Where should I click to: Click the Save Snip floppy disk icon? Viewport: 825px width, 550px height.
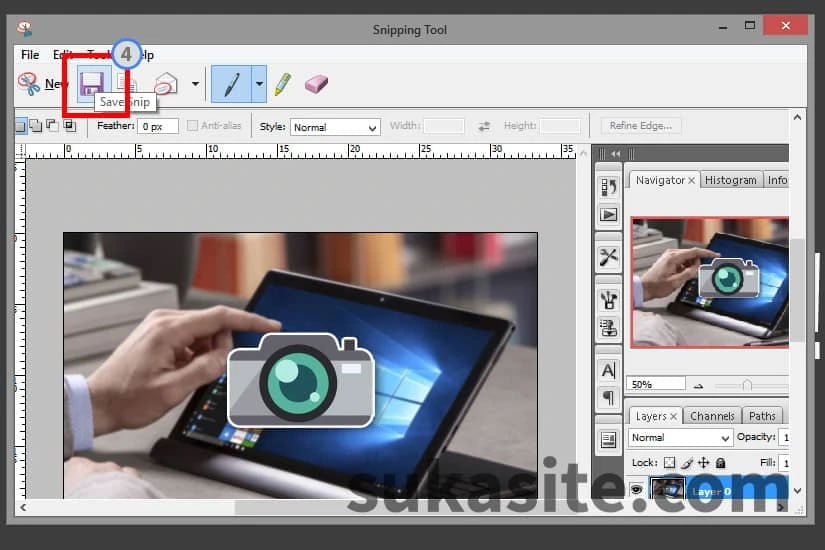pyautogui.click(x=92, y=84)
